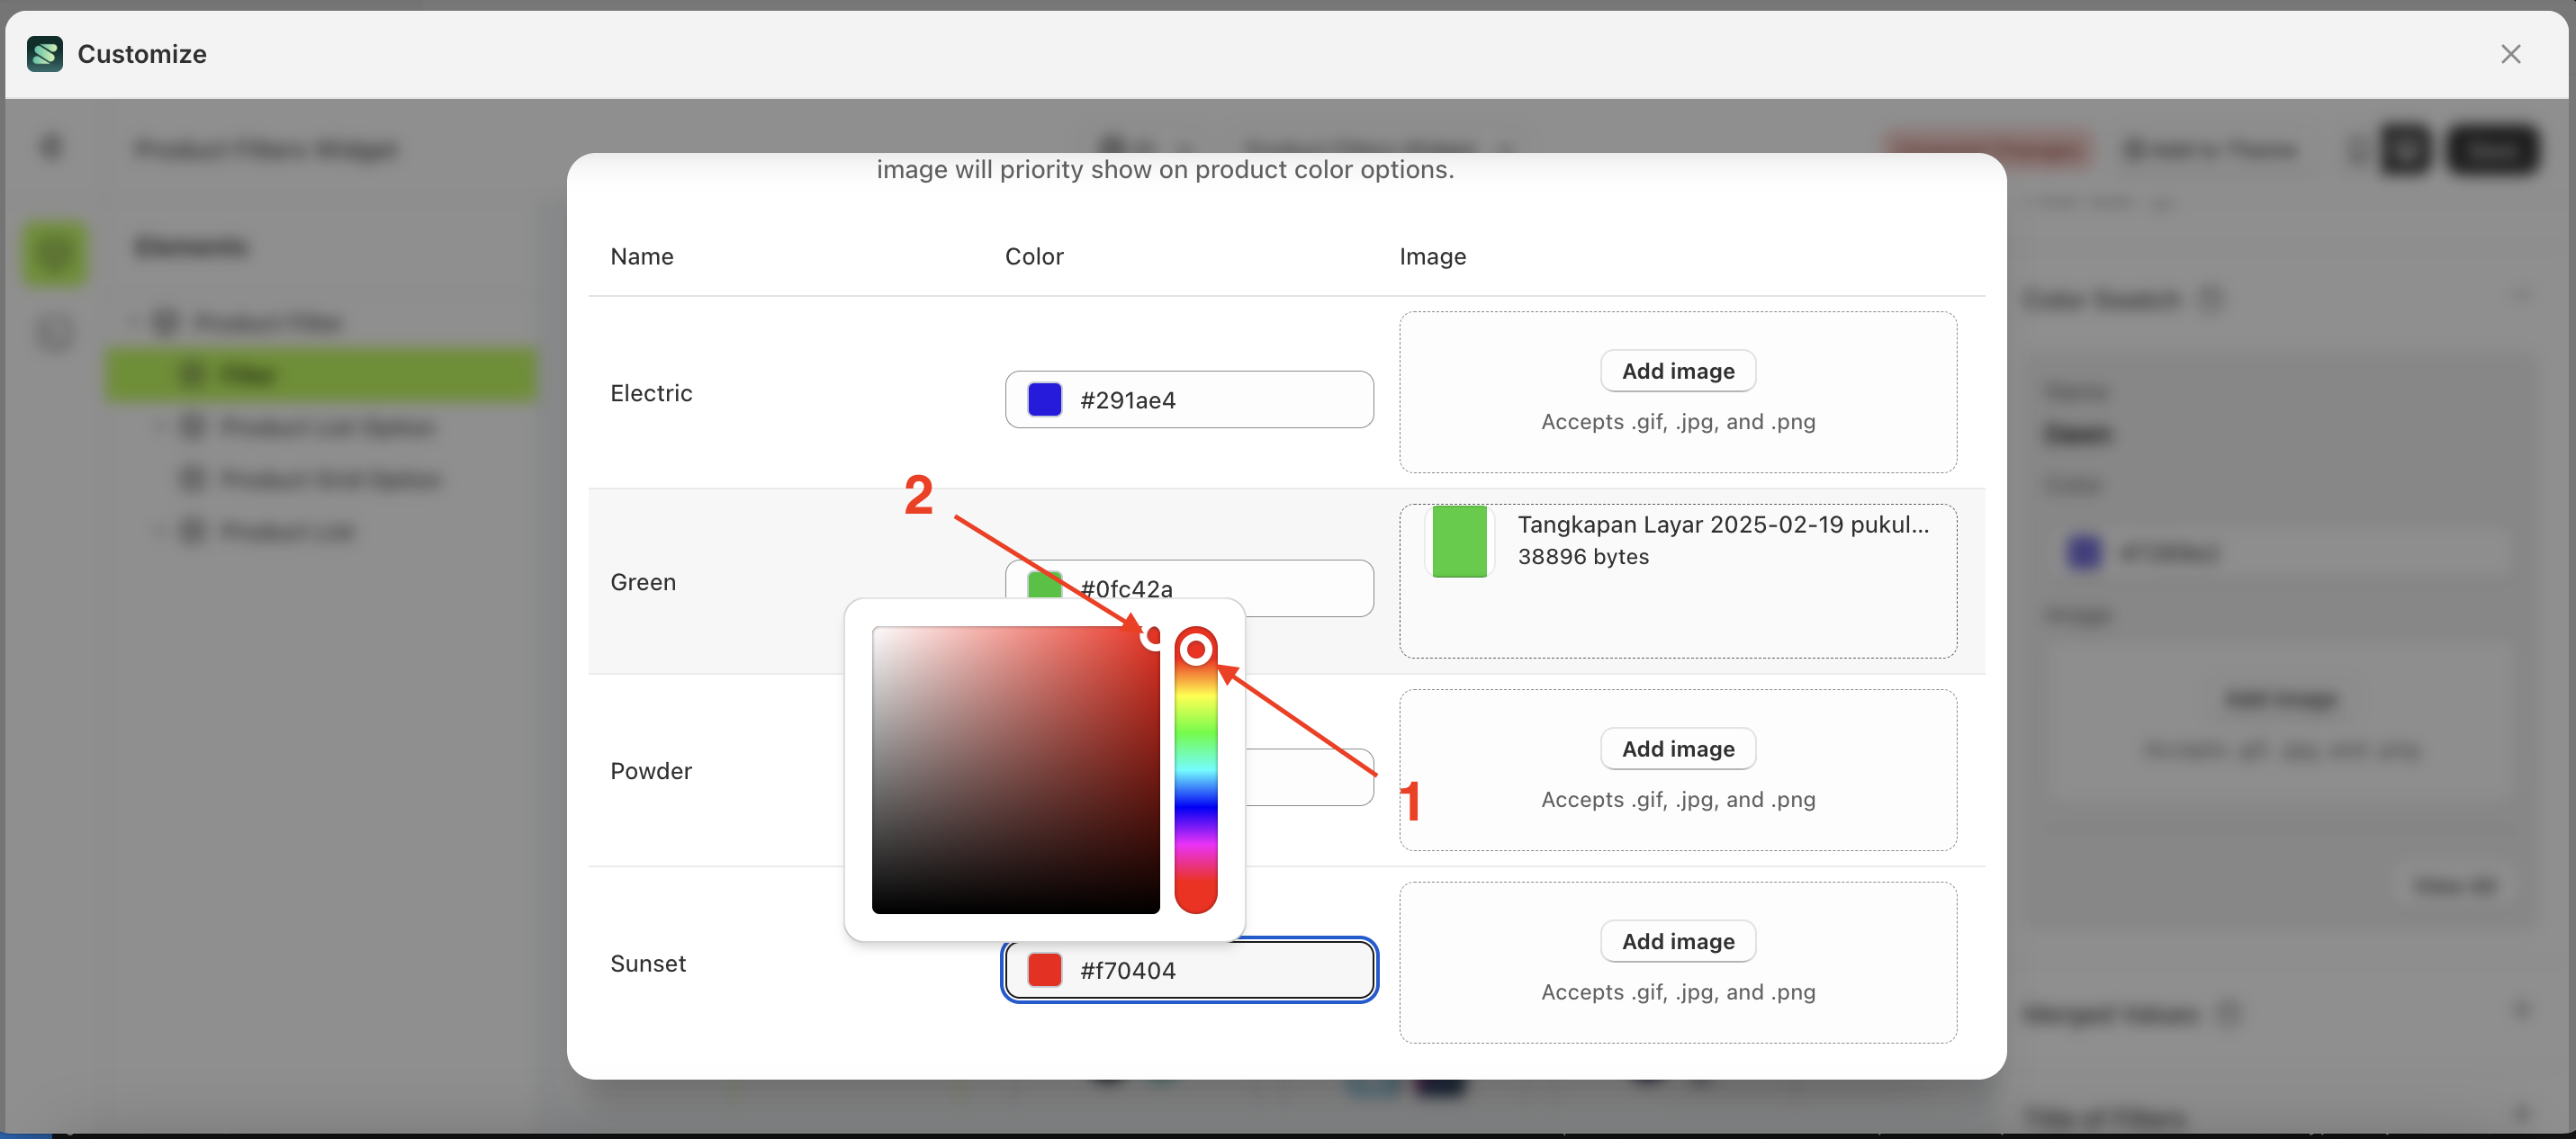
Task: Click the Product Filter element icon in tree
Action: 166,322
